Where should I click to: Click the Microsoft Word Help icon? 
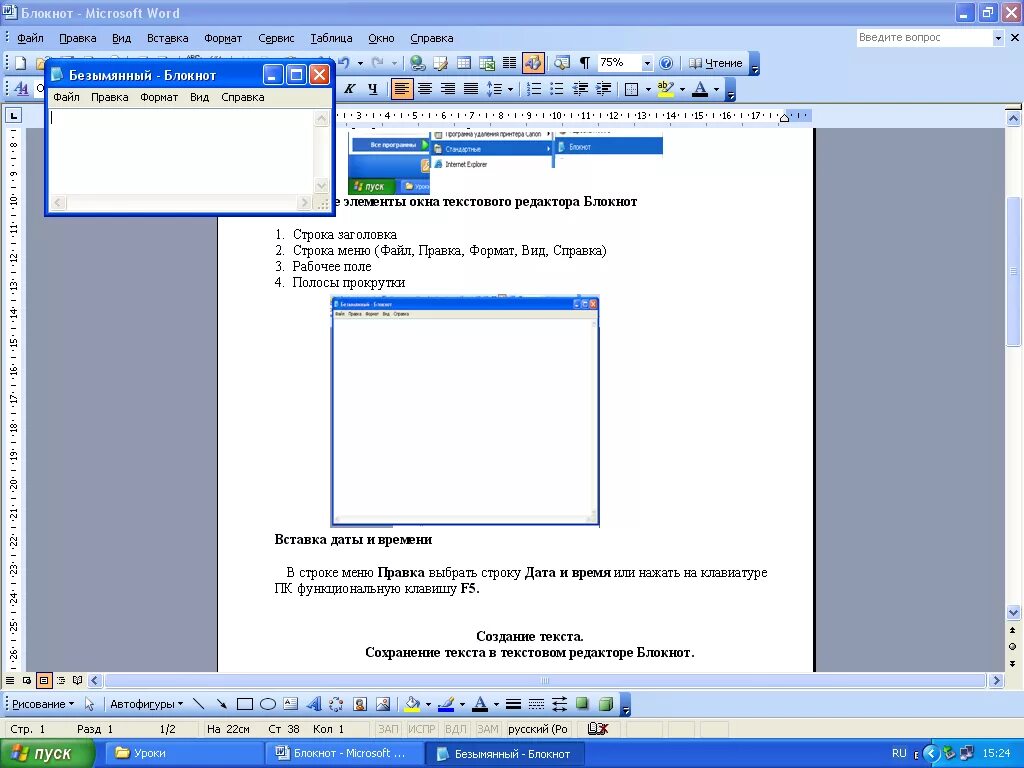[x=665, y=63]
